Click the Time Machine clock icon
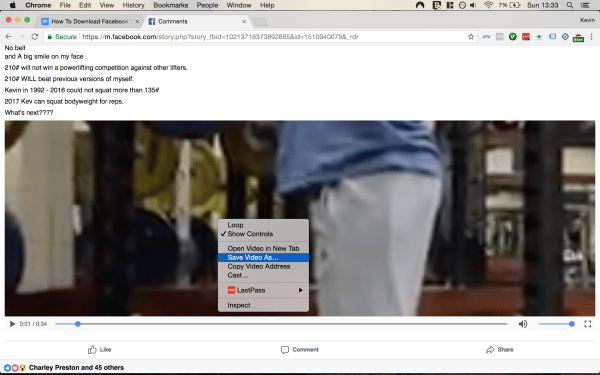This screenshot has width=600, height=375. tap(462, 5)
